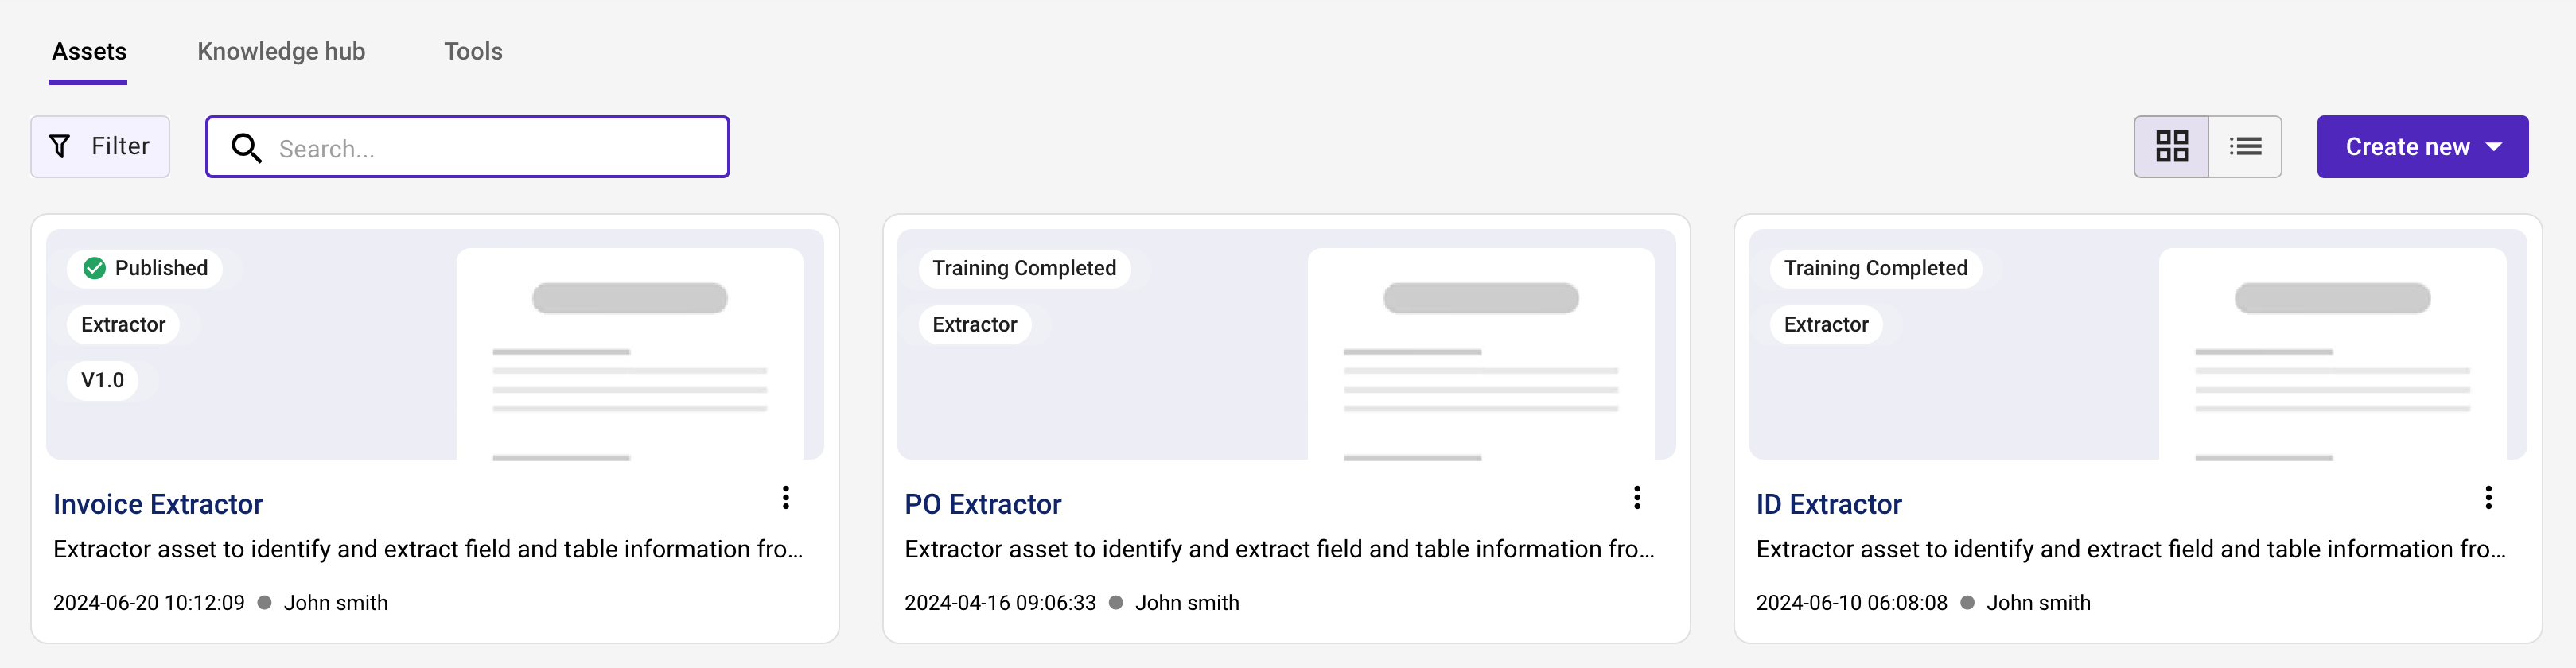Click the green Published checkmark icon

pos(94,268)
